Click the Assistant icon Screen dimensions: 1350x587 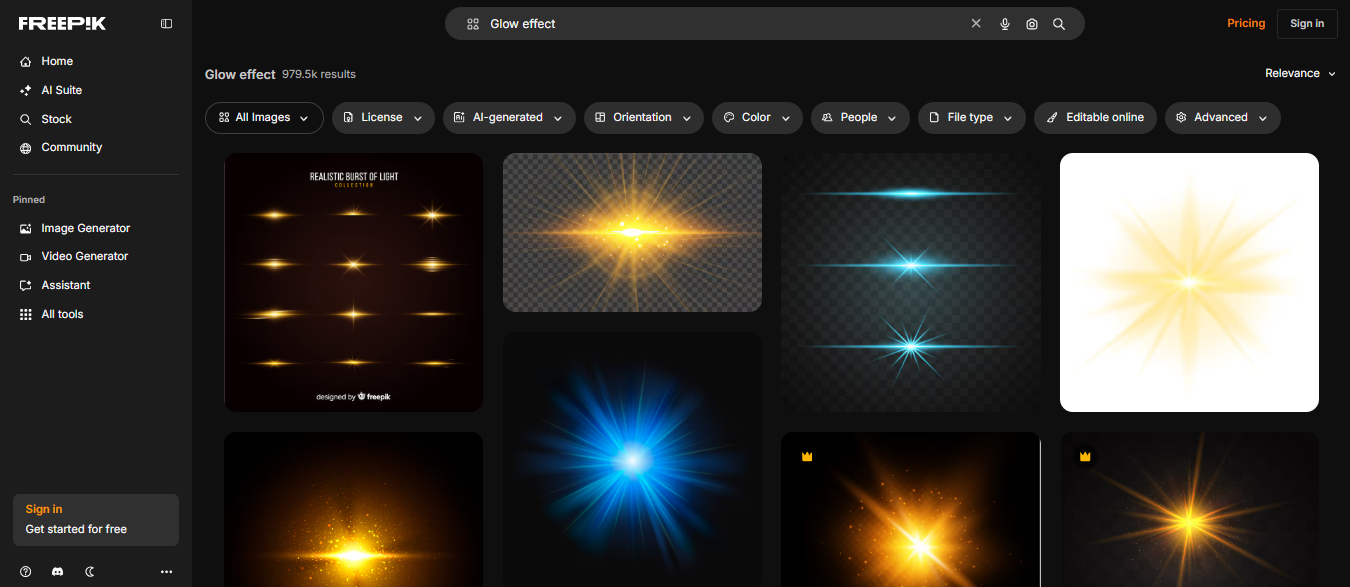[26, 286]
